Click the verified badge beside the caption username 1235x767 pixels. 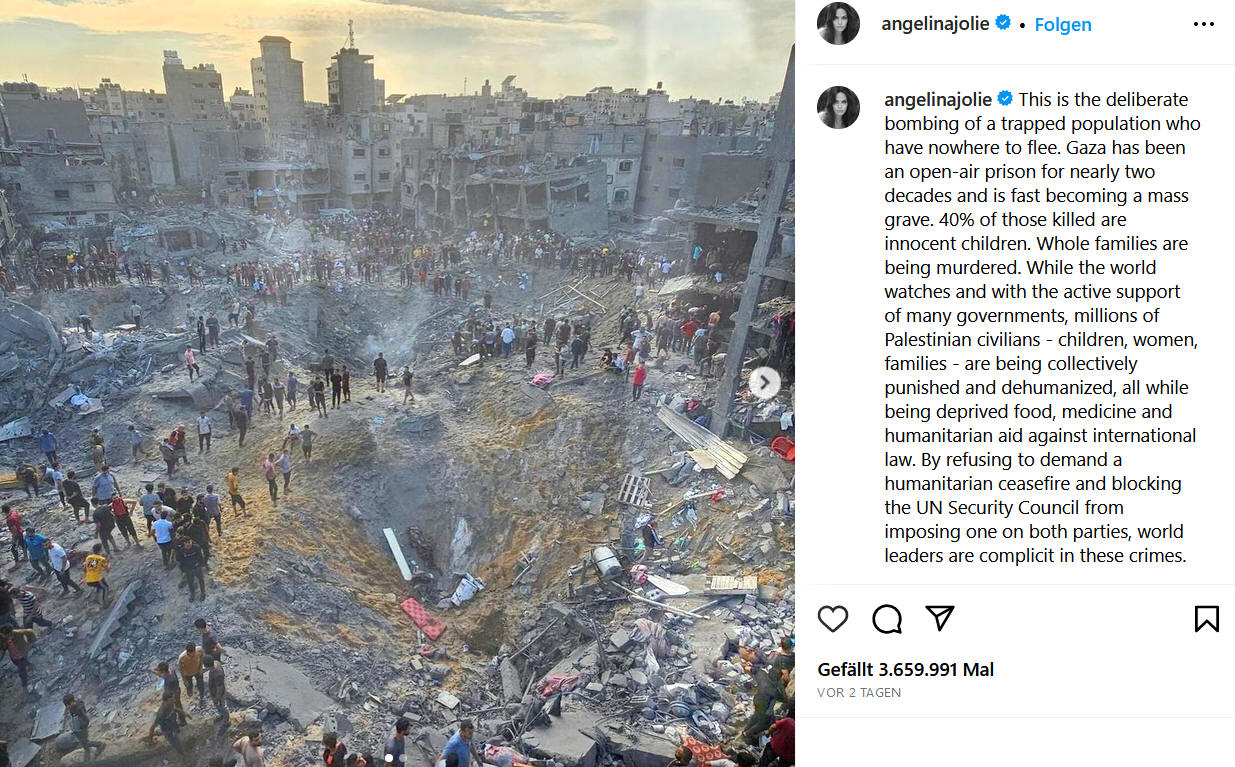point(1005,99)
